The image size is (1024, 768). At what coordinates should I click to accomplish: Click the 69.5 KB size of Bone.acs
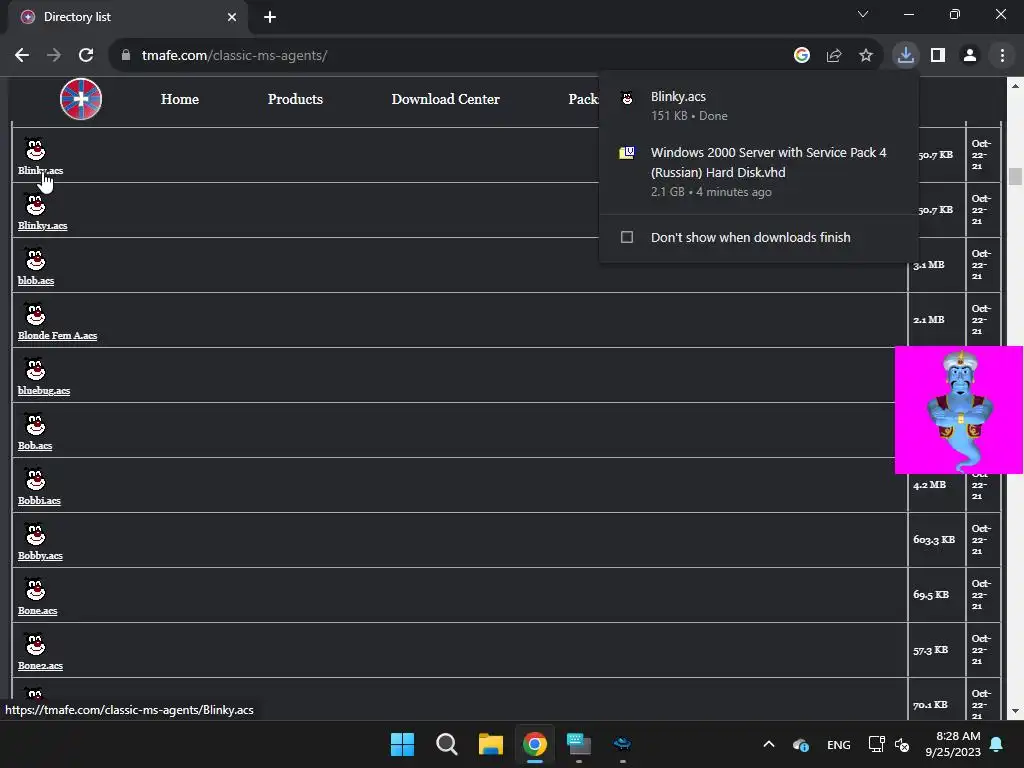pyautogui.click(x=931, y=594)
